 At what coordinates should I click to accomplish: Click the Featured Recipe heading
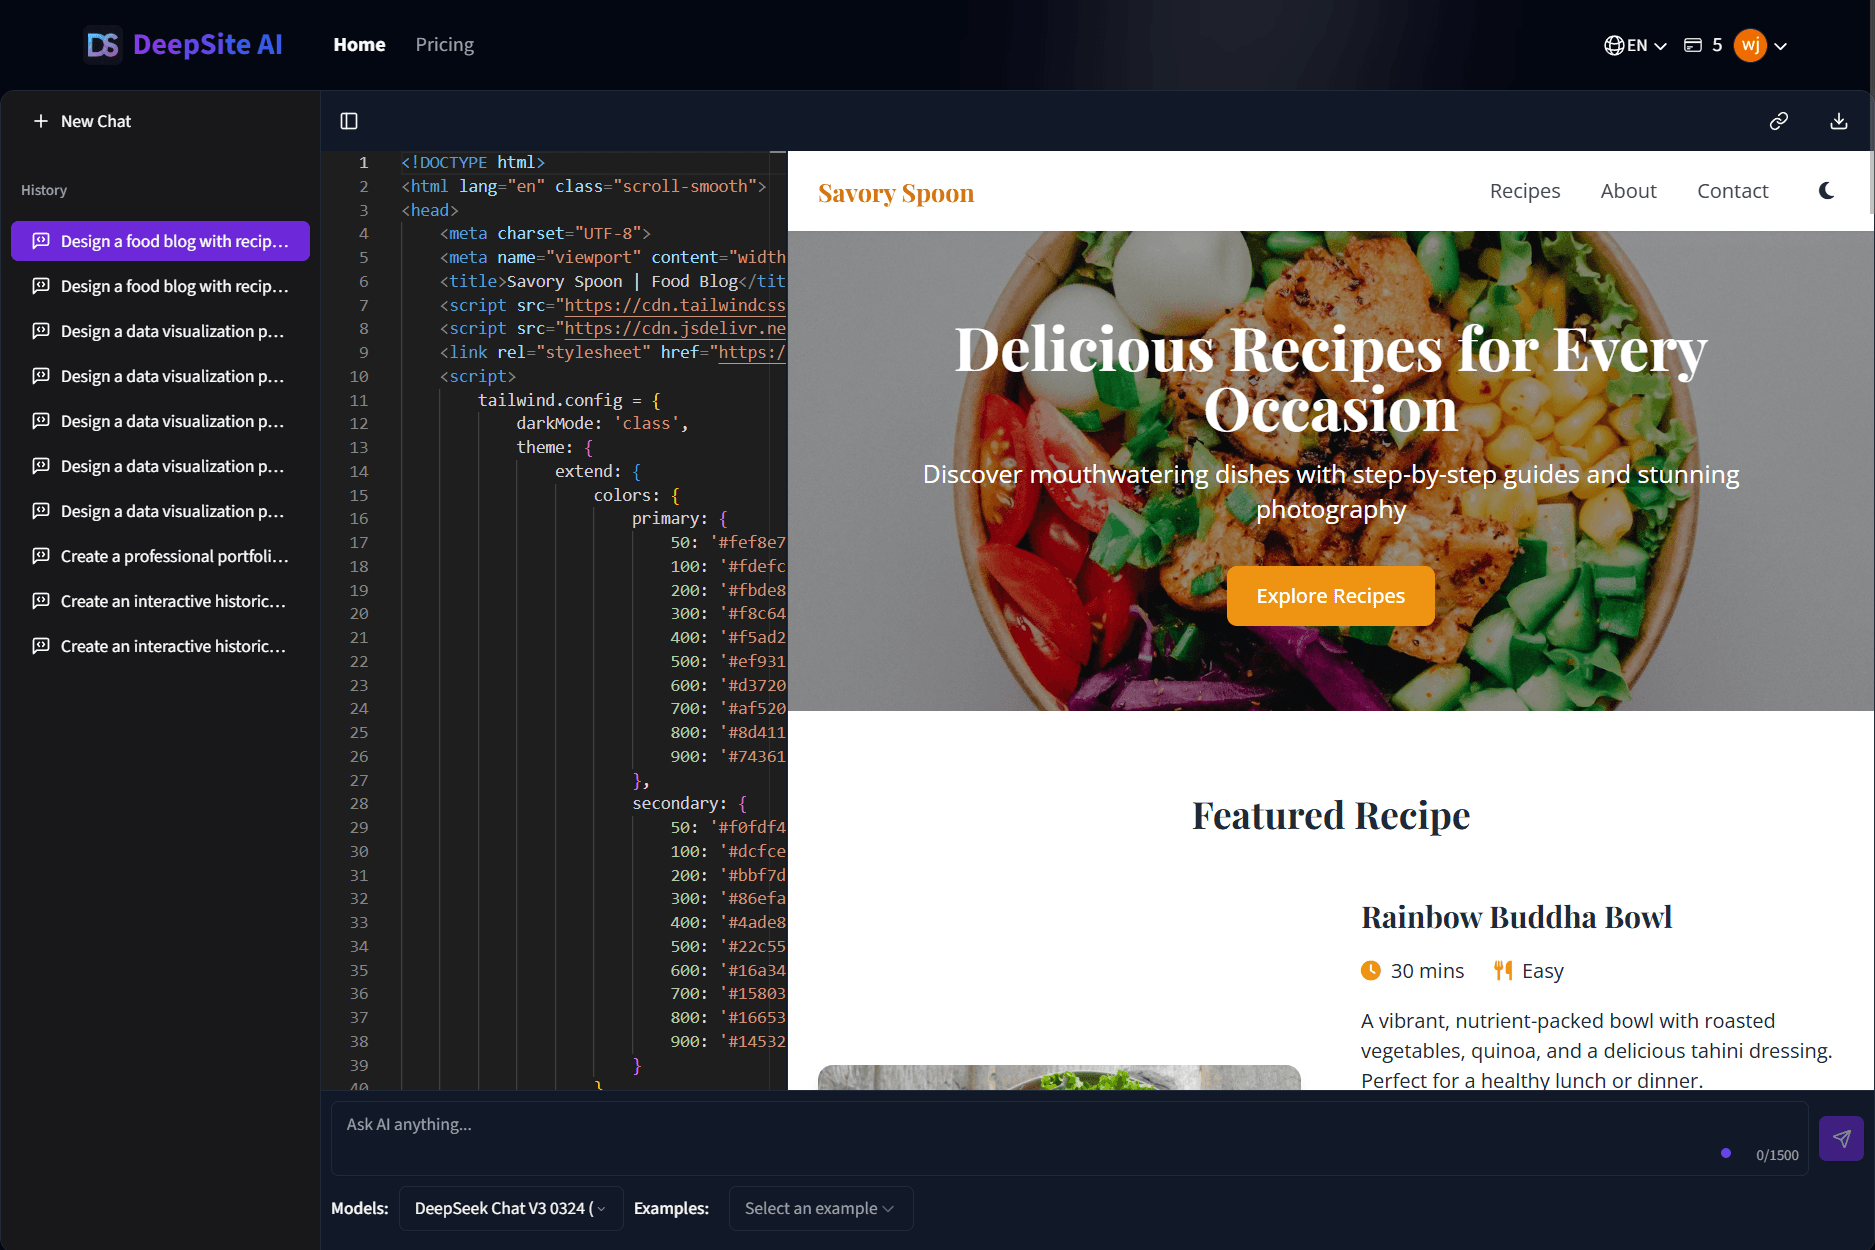[1330, 816]
